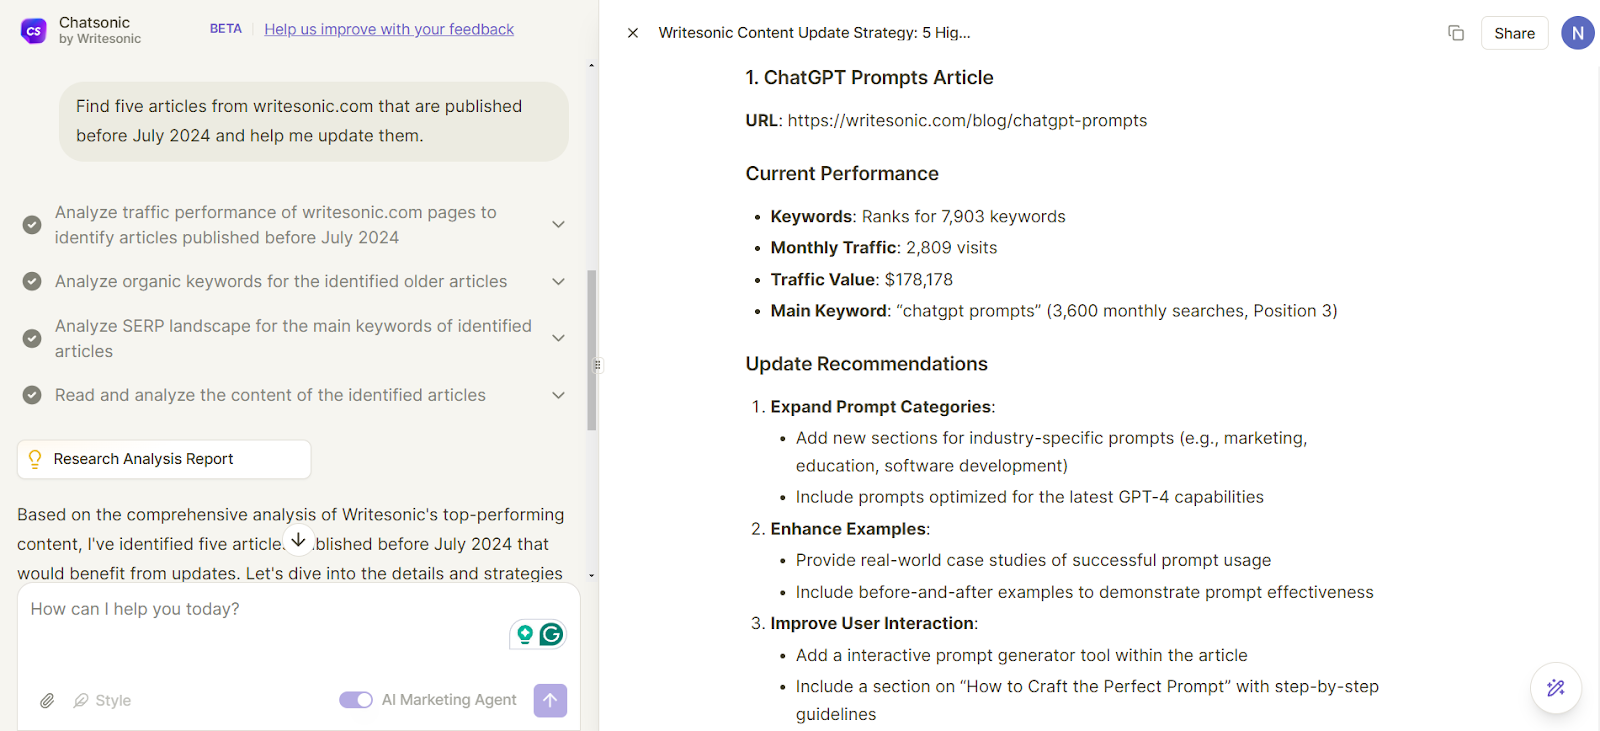Toggle the AI Marketing Agent switch

[356, 700]
